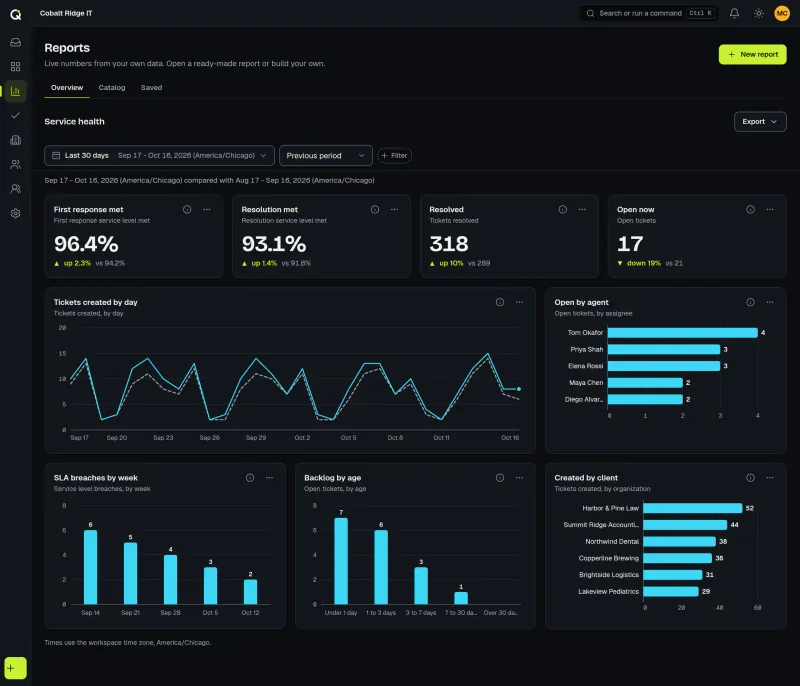Focus the Search or run a command field
800x686 pixels.
[x=649, y=13]
